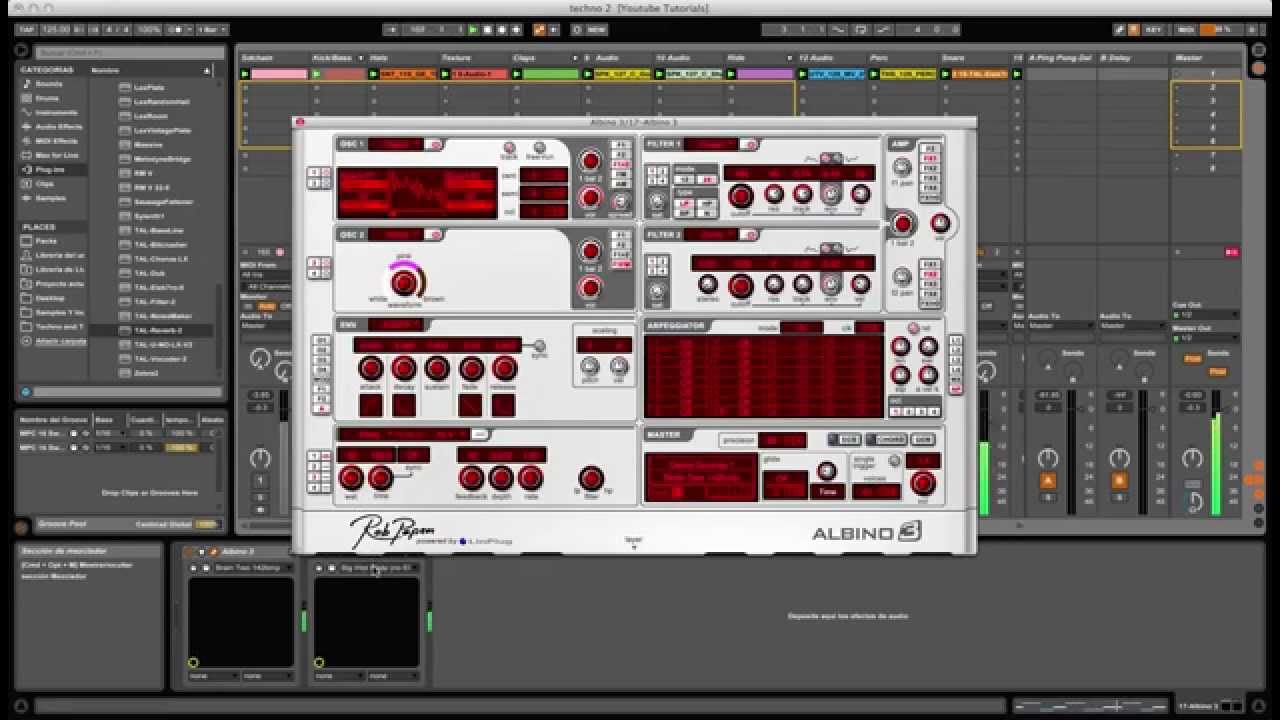This screenshot has height=720, width=1280.
Task: Toggle OSC 1 freerun button
Action: (x=540, y=147)
